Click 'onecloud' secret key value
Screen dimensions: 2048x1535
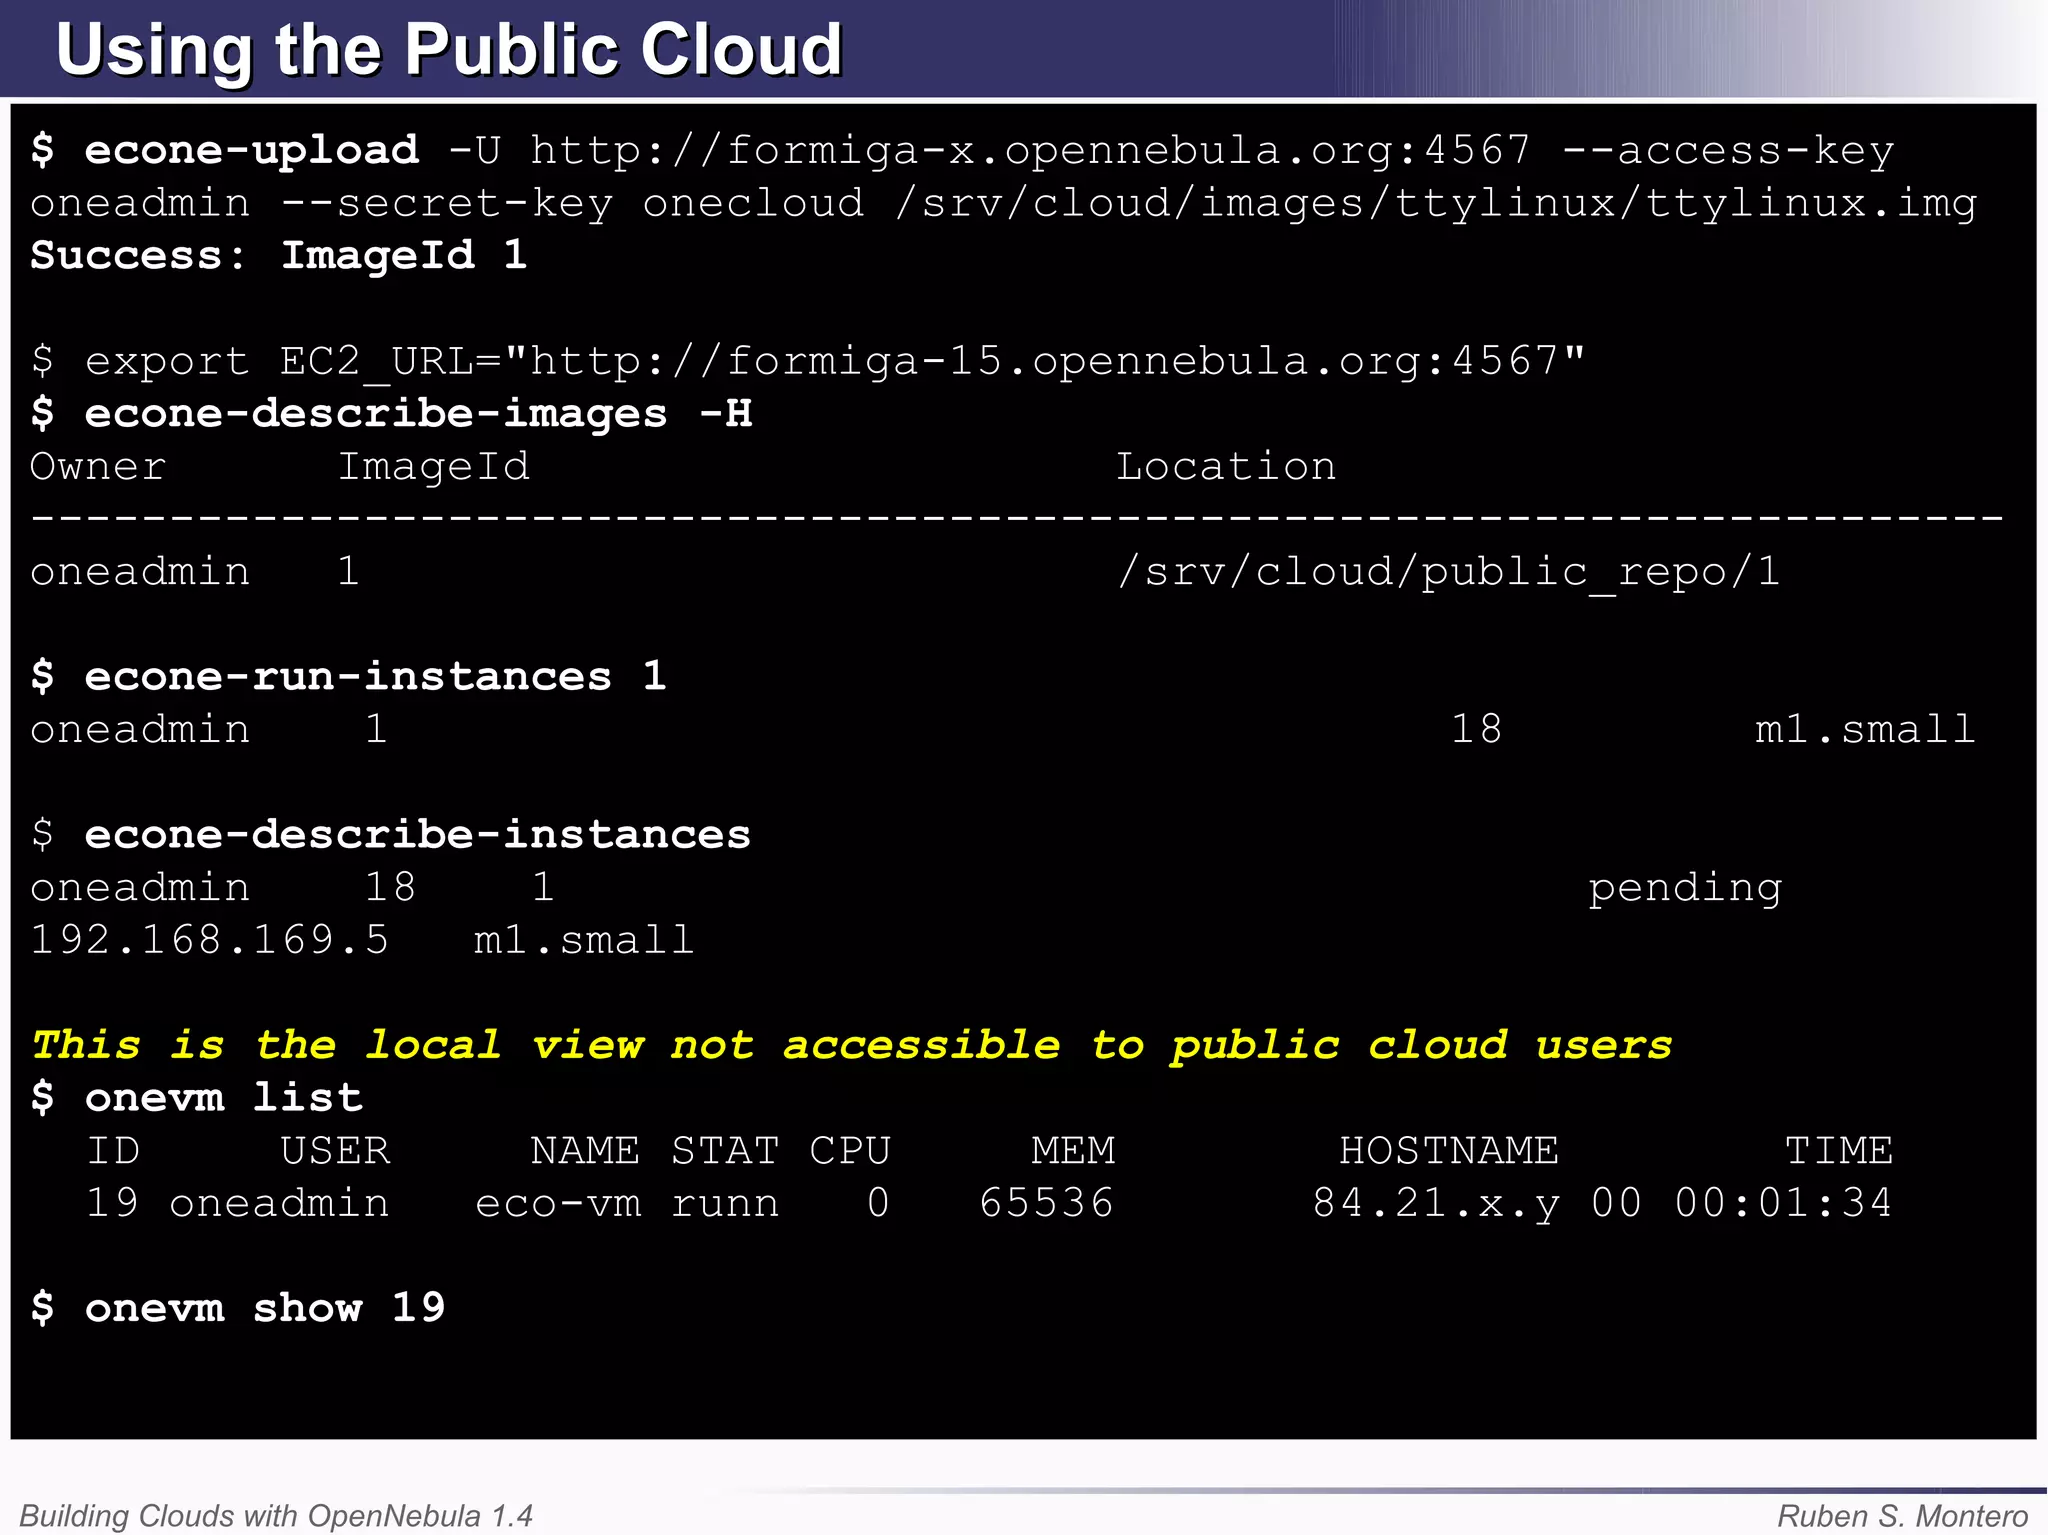[x=753, y=203]
